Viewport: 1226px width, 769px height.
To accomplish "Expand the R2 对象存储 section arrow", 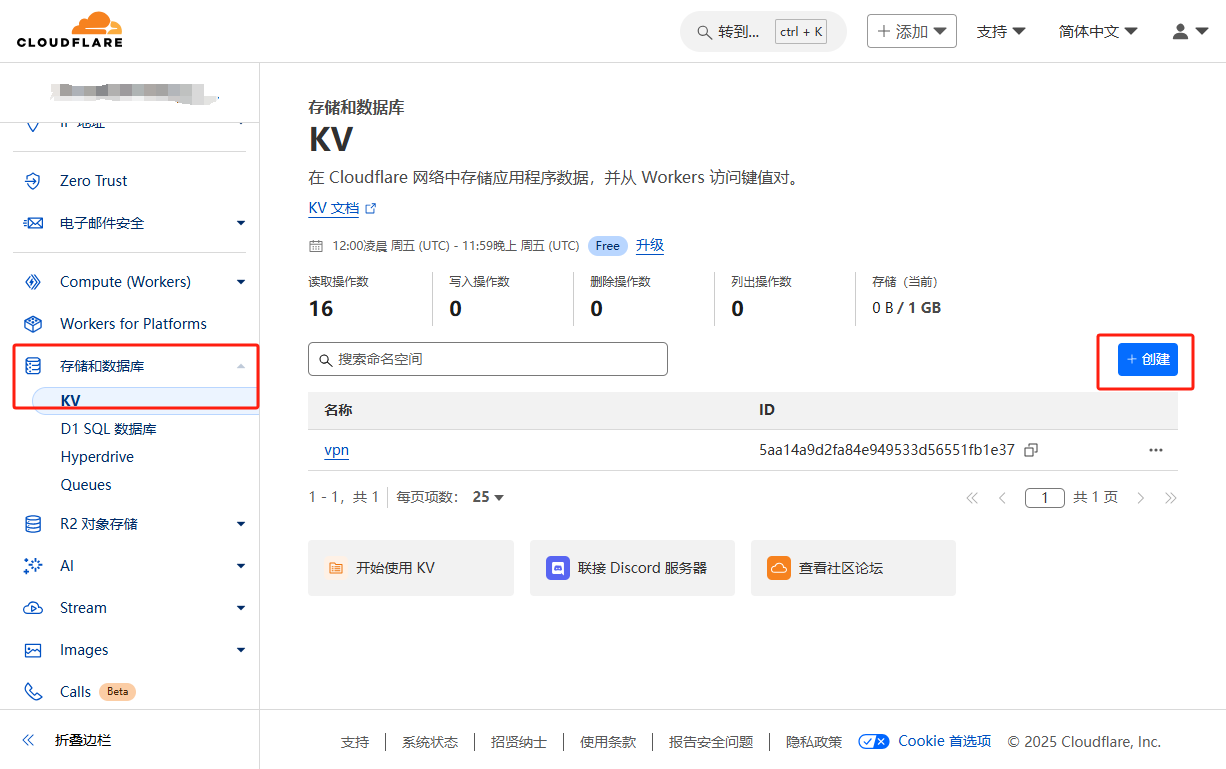I will click(241, 524).
